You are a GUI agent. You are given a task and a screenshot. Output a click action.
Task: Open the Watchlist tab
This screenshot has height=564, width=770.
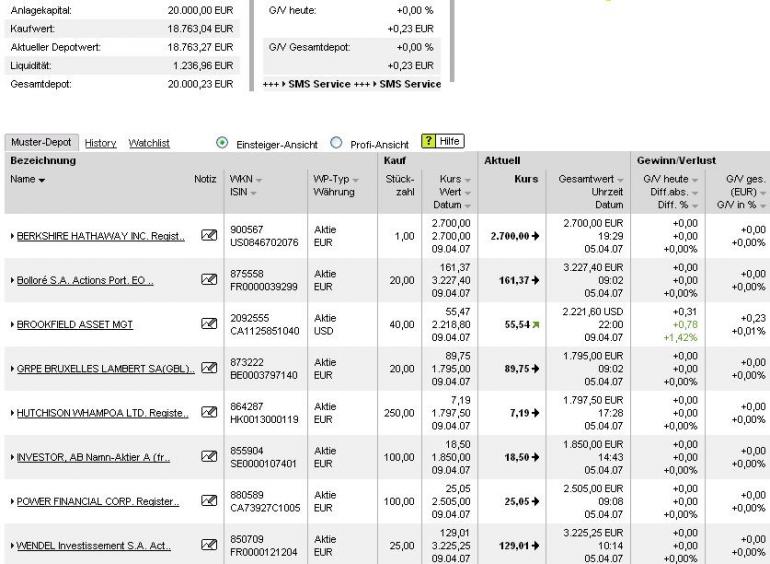[149, 143]
